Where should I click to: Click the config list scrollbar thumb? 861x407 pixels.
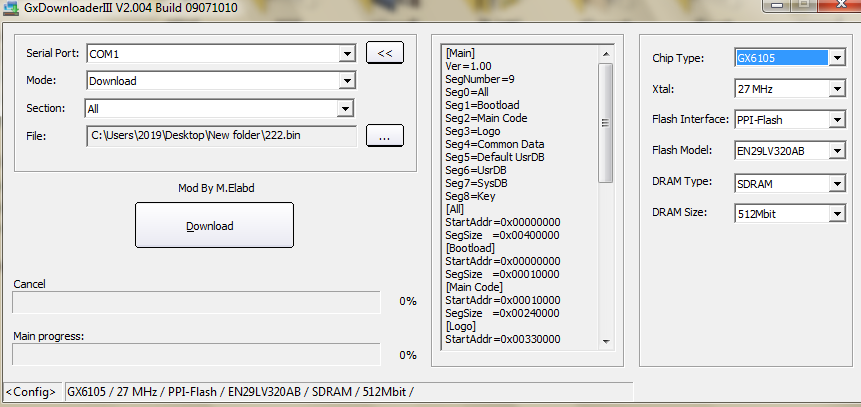pyautogui.click(x=606, y=122)
